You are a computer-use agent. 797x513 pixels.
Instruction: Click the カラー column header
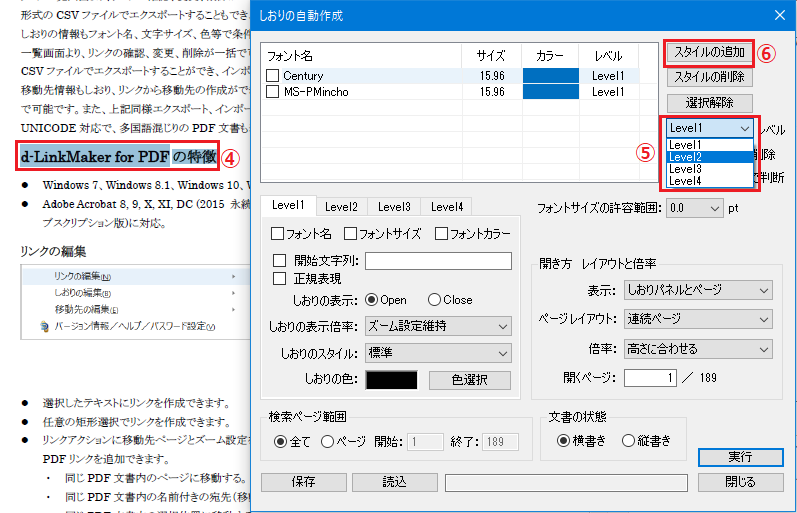point(550,56)
